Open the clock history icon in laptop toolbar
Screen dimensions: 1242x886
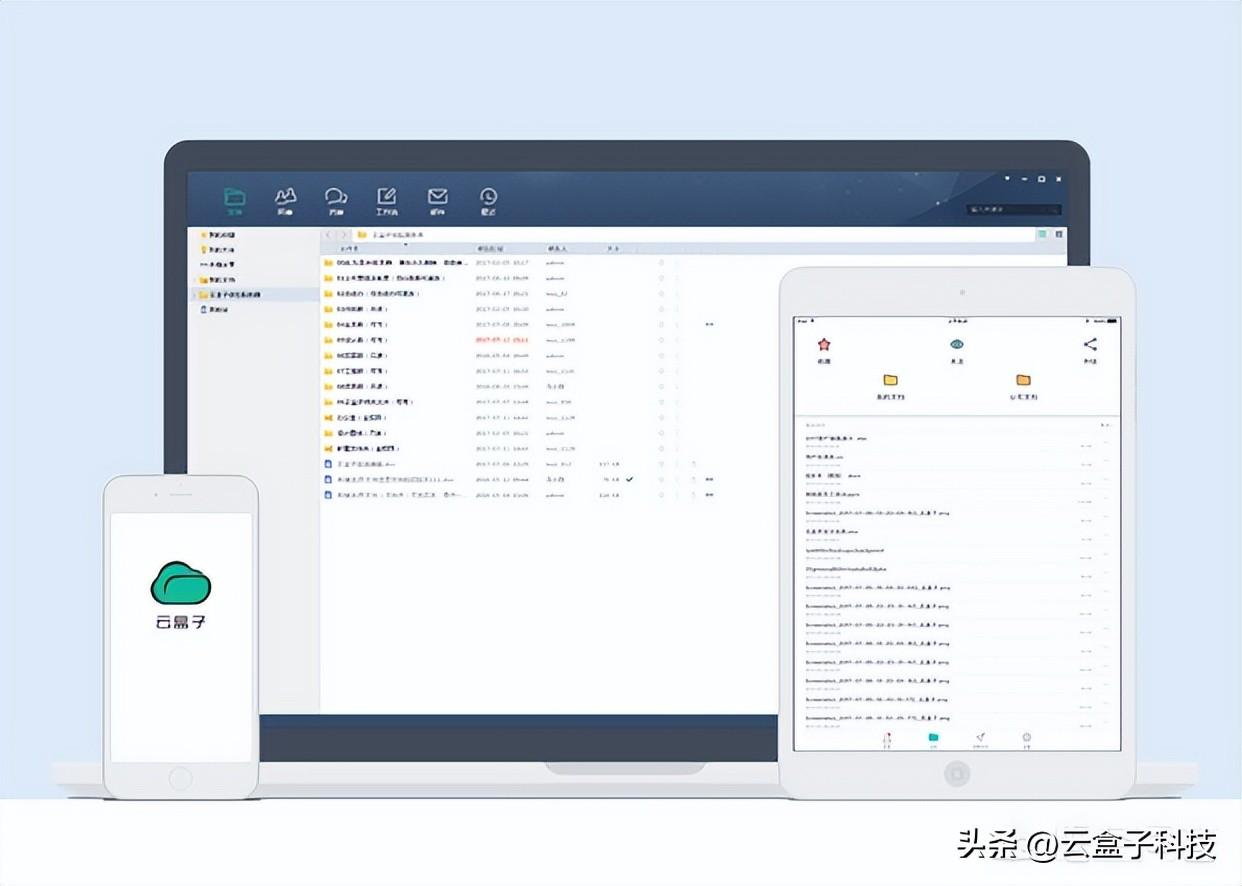coord(488,200)
